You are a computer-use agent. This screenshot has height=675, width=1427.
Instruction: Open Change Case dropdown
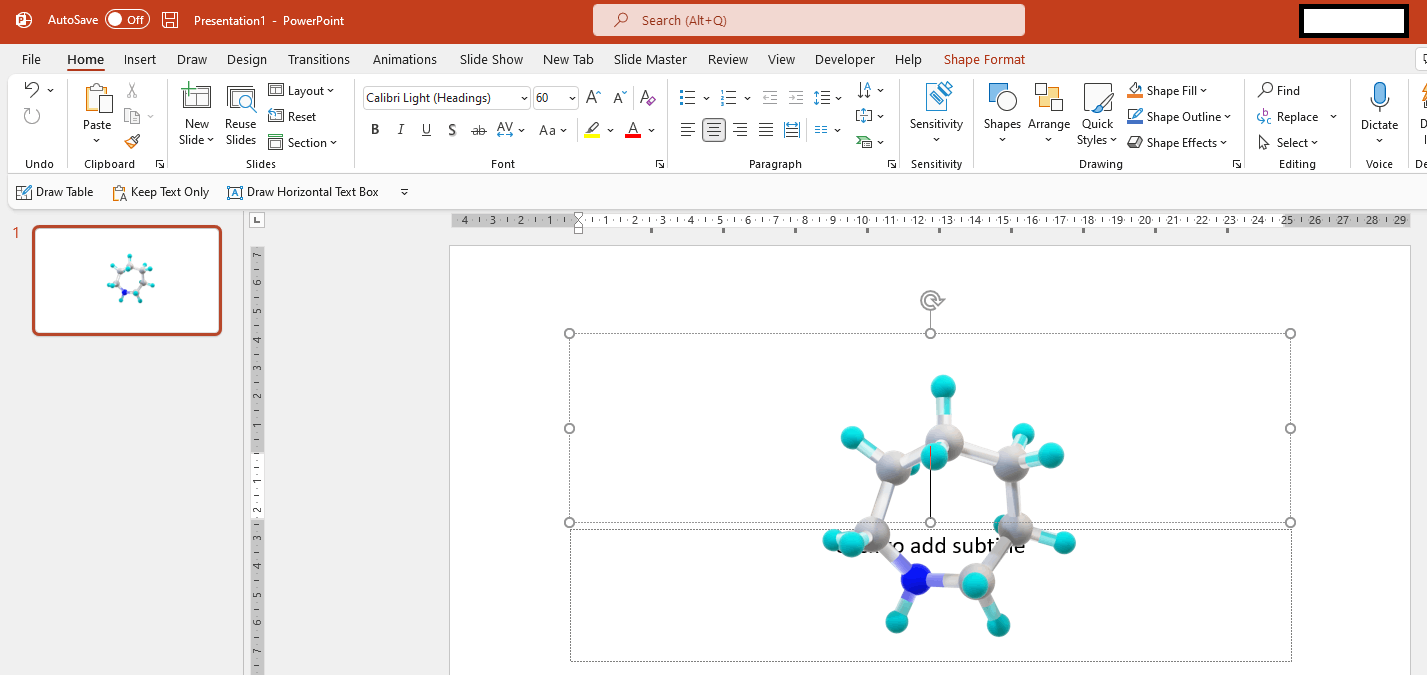tap(553, 130)
